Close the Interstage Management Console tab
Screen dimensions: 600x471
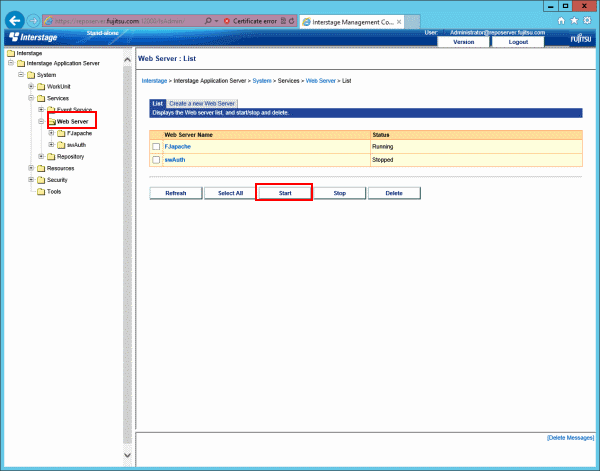coord(399,22)
